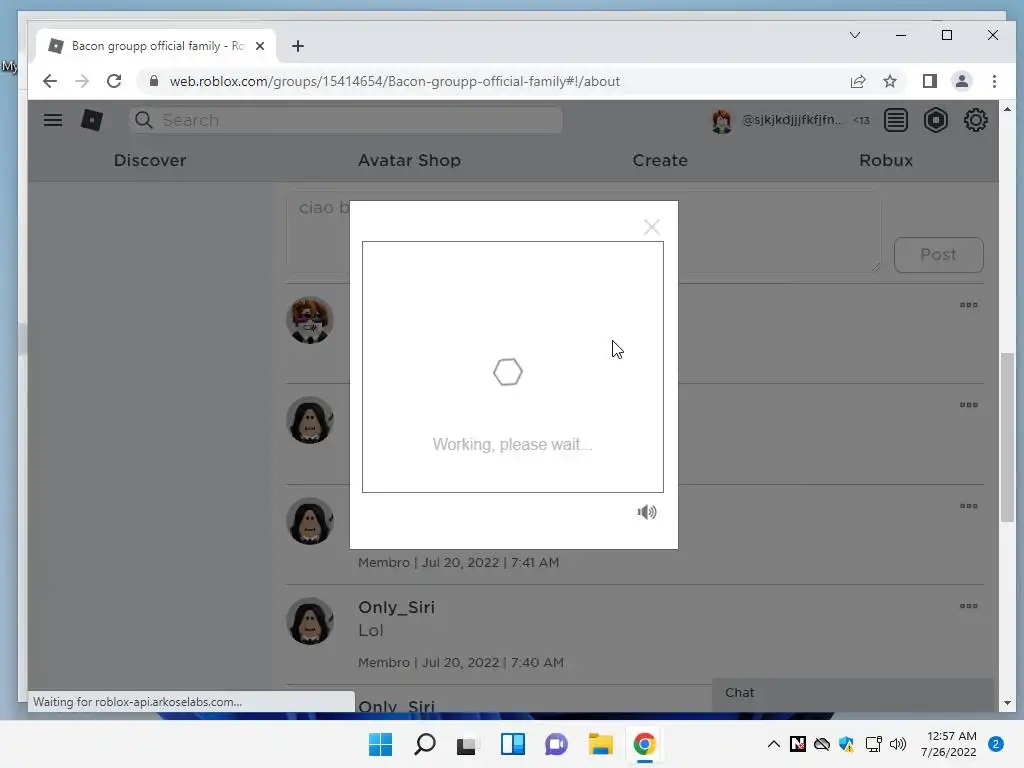Open the notifications feed icon
1024x768 pixels.
point(895,120)
